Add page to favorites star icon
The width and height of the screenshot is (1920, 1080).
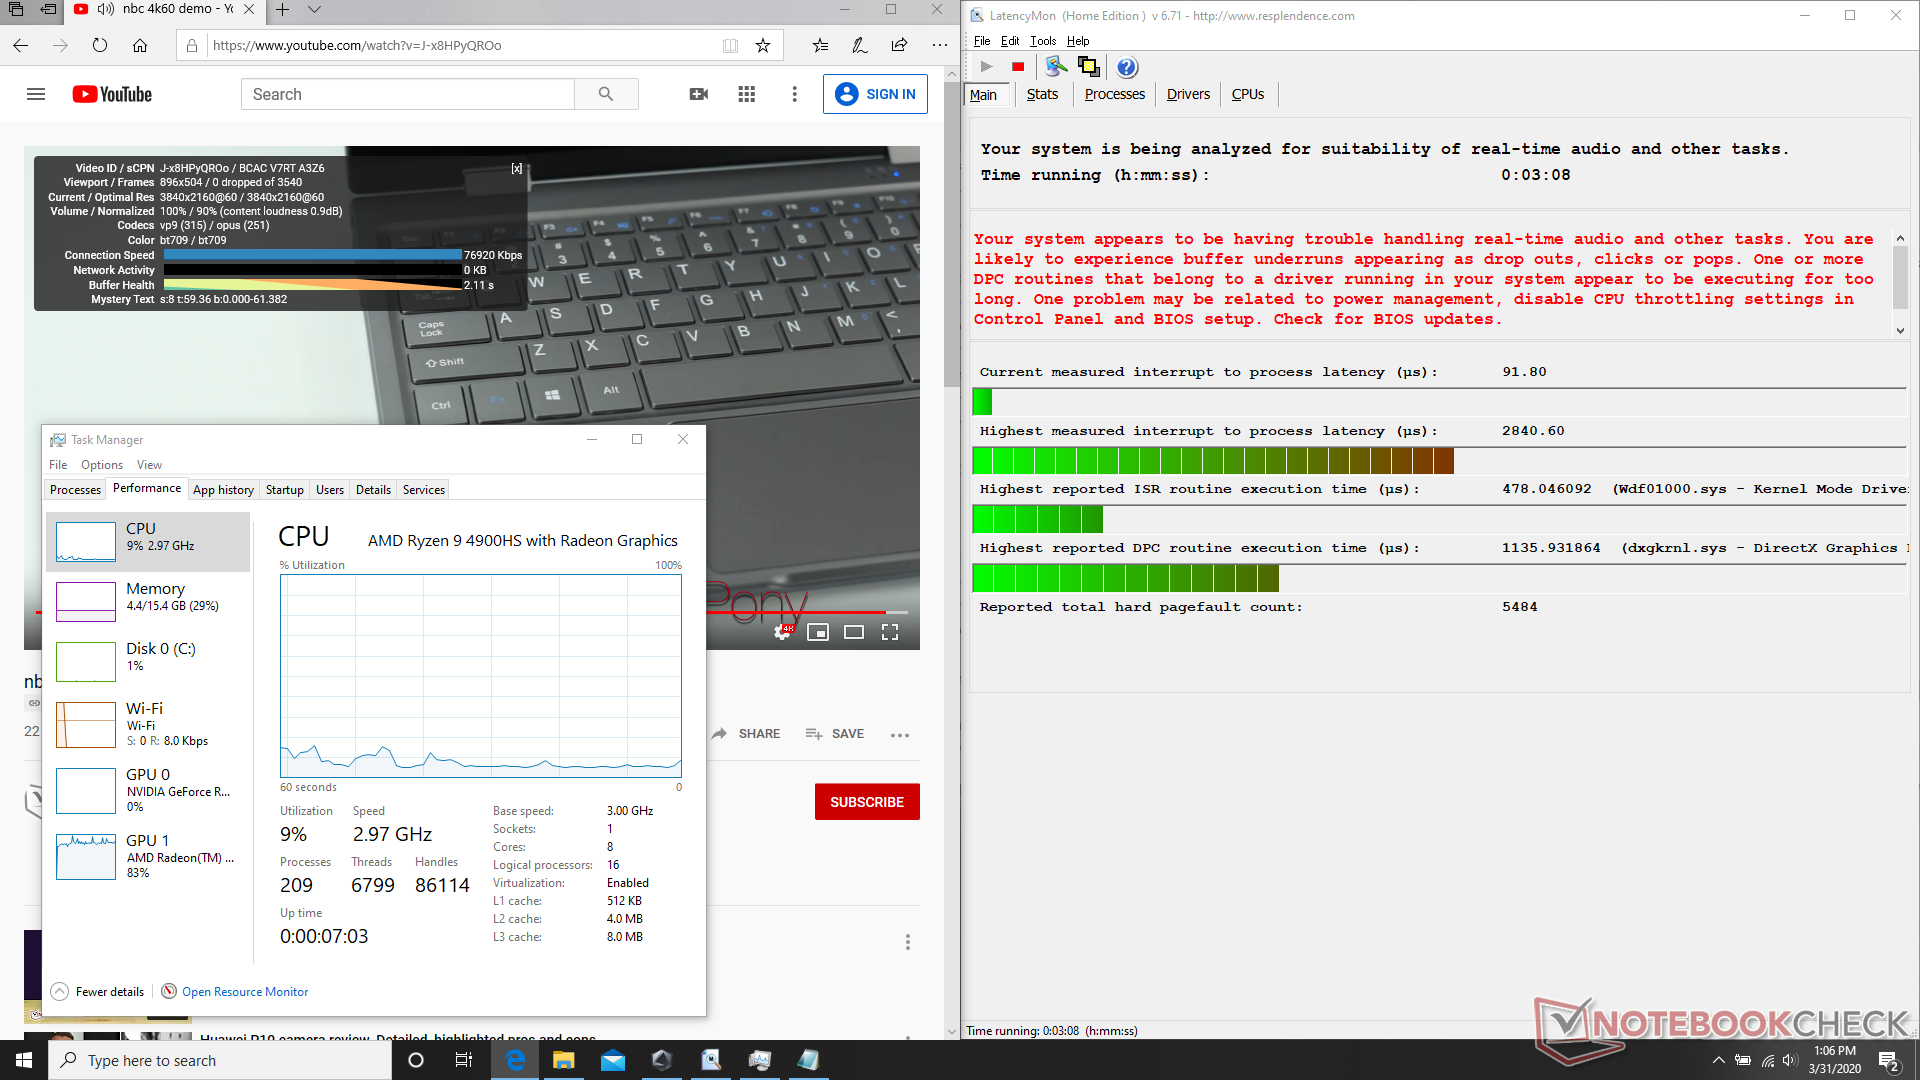(x=763, y=45)
